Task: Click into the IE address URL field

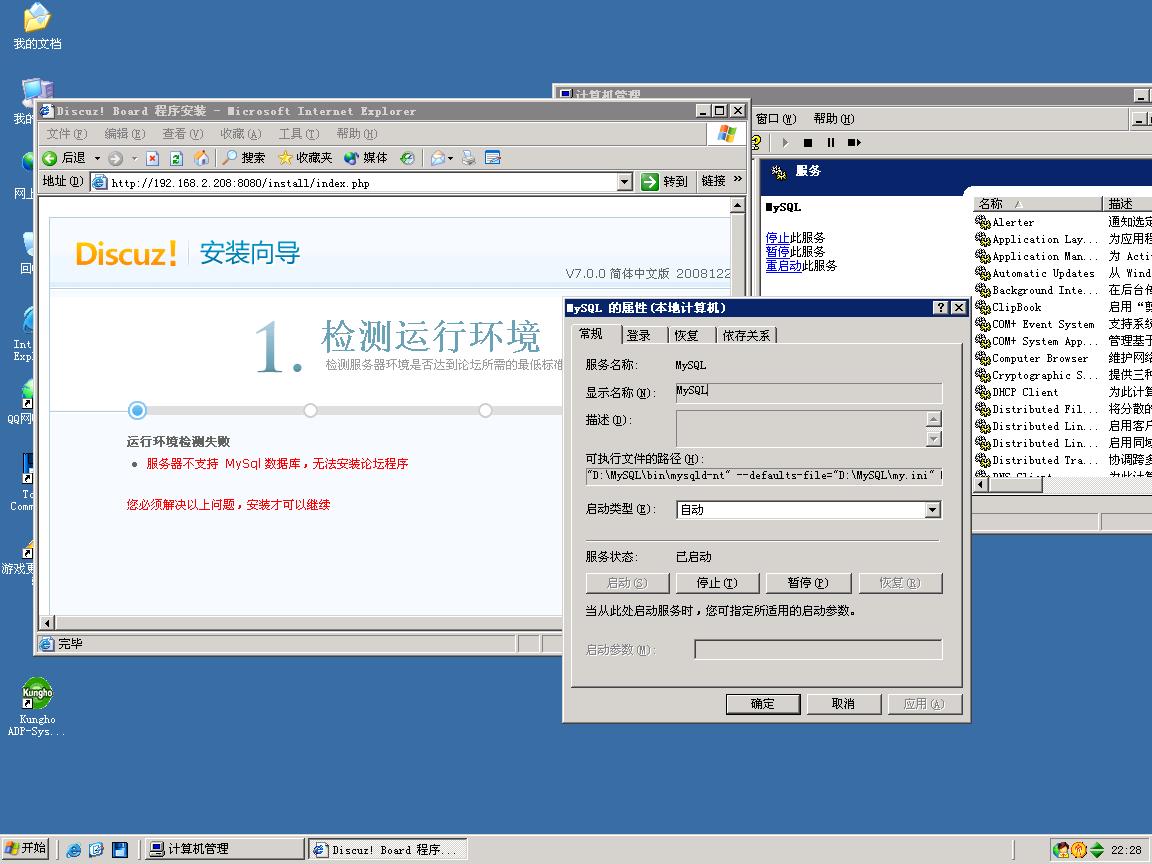Action: point(362,182)
